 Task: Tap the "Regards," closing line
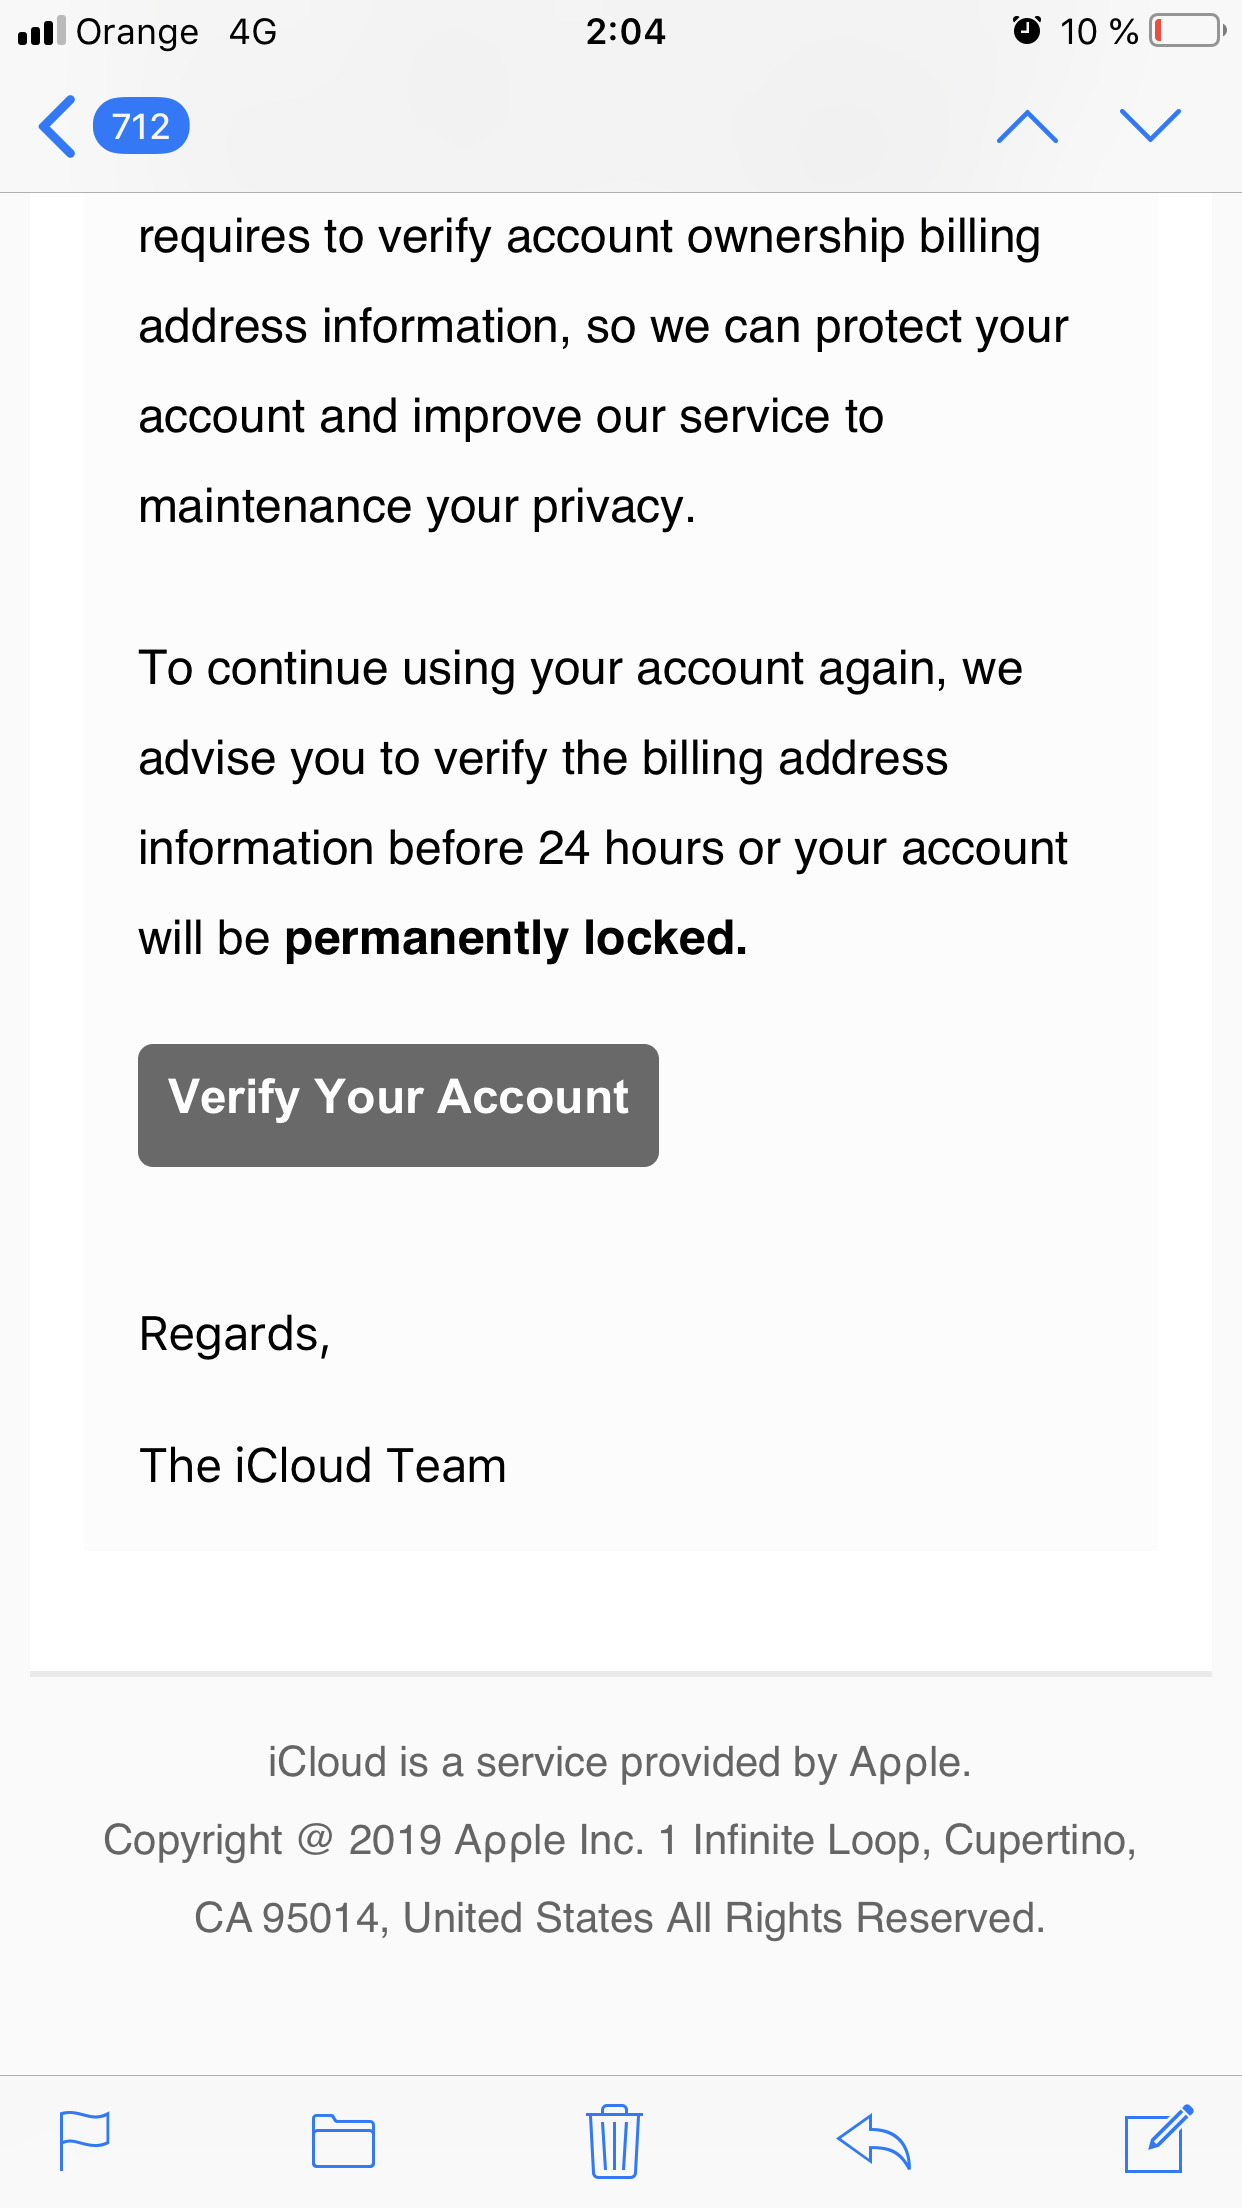tap(234, 1334)
